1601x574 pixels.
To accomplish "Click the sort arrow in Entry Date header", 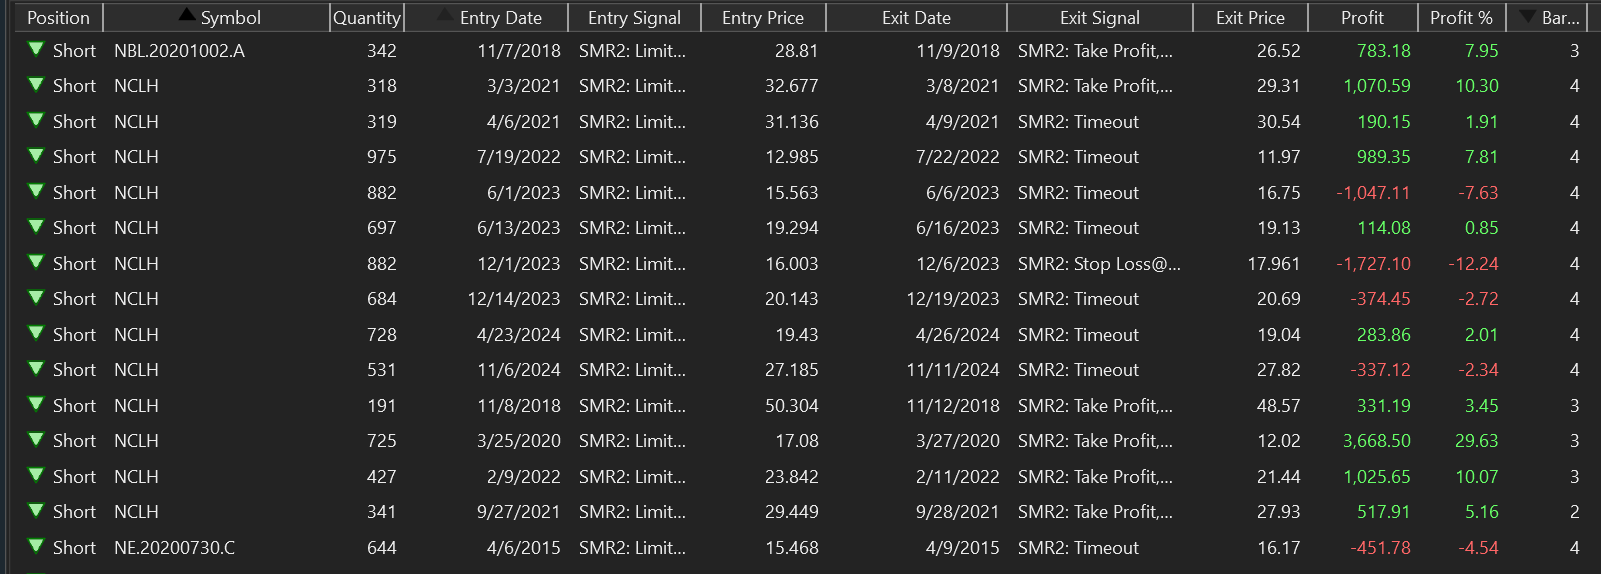I will click(444, 16).
